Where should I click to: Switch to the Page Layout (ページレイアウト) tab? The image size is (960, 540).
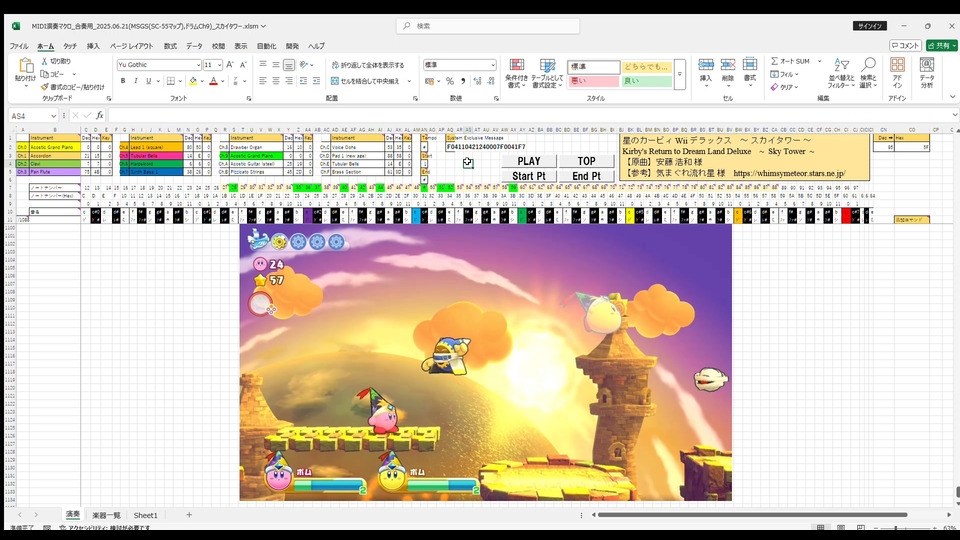(132, 46)
